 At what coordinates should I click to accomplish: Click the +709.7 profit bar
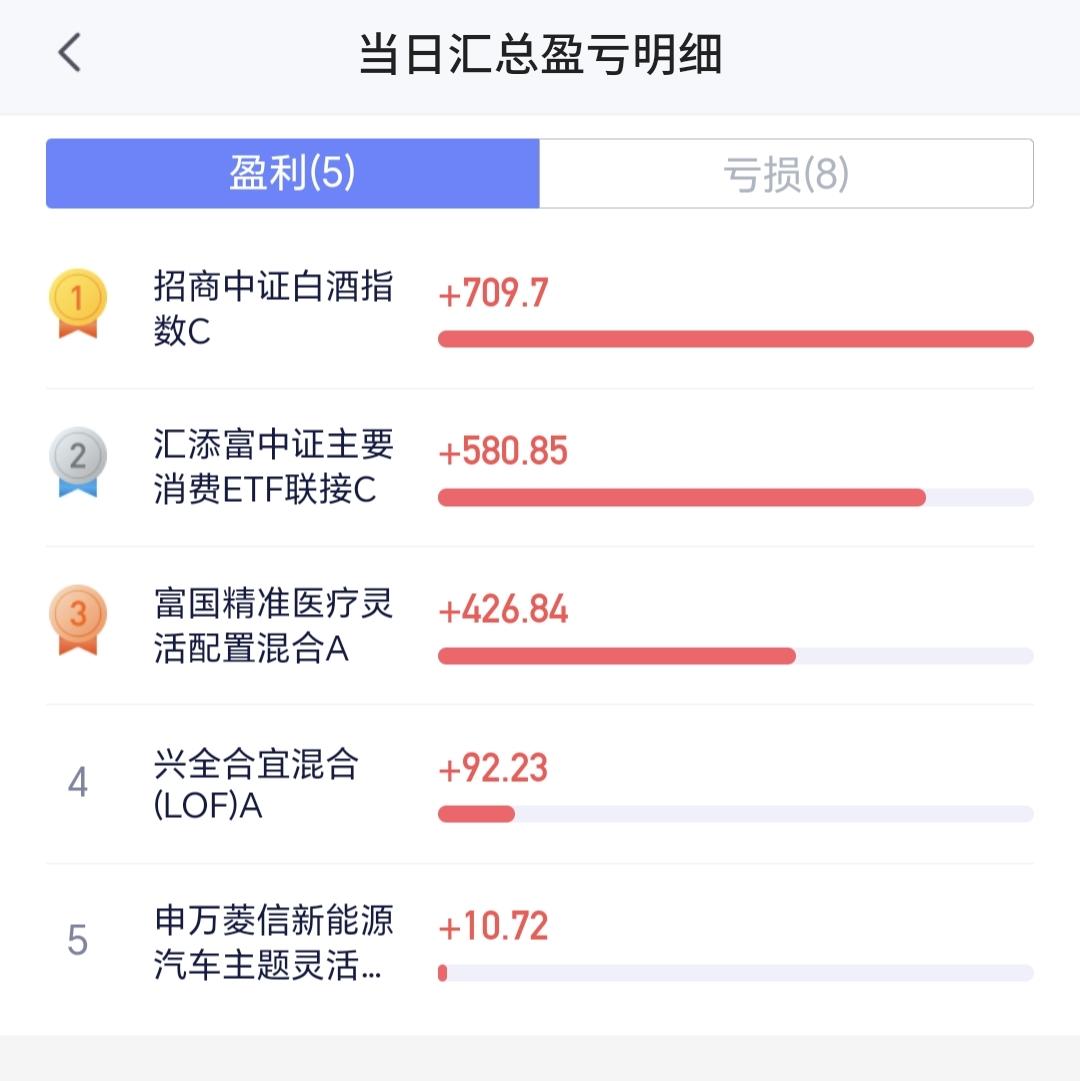[735, 339]
